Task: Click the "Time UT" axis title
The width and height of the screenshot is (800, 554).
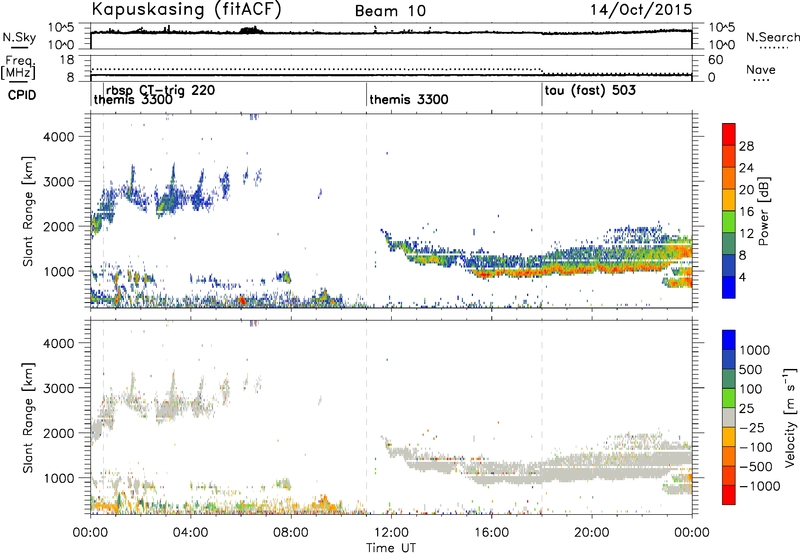Action: (x=391, y=548)
